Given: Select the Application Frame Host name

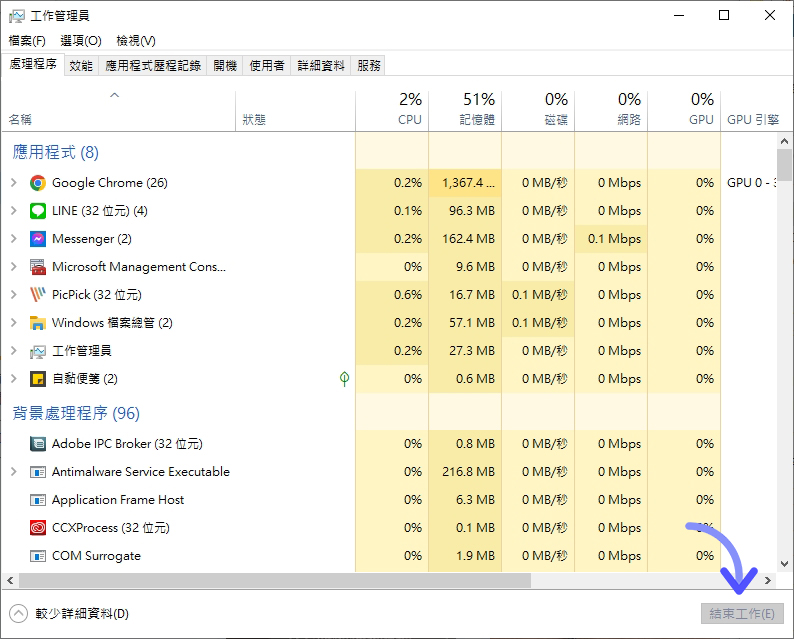Looking at the screenshot, I should tap(118, 500).
